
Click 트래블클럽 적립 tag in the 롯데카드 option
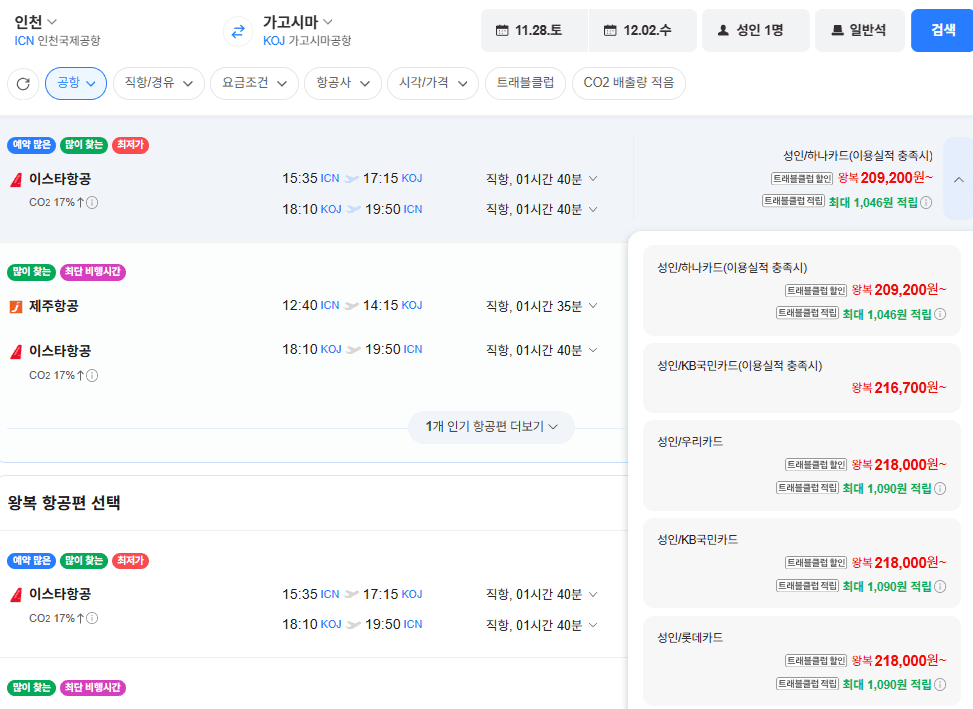point(807,684)
